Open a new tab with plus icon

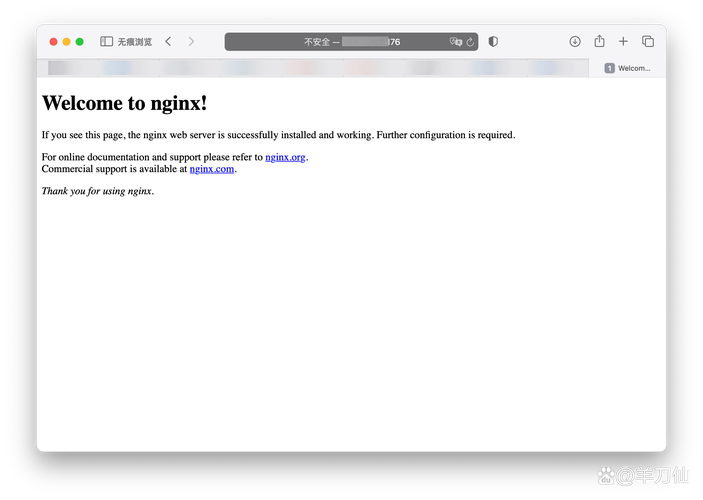[x=623, y=42]
